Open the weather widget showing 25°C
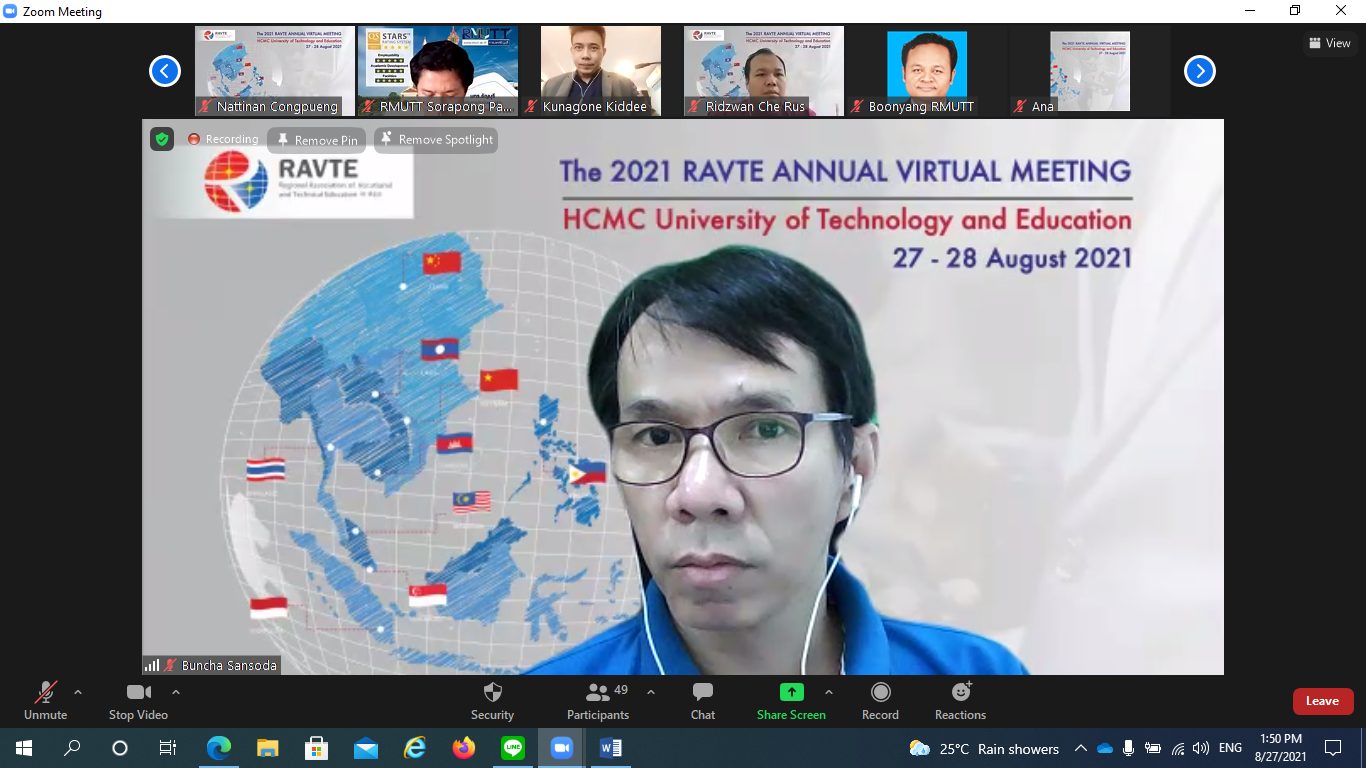This screenshot has width=1366, height=768. pyautogui.click(x=984, y=748)
